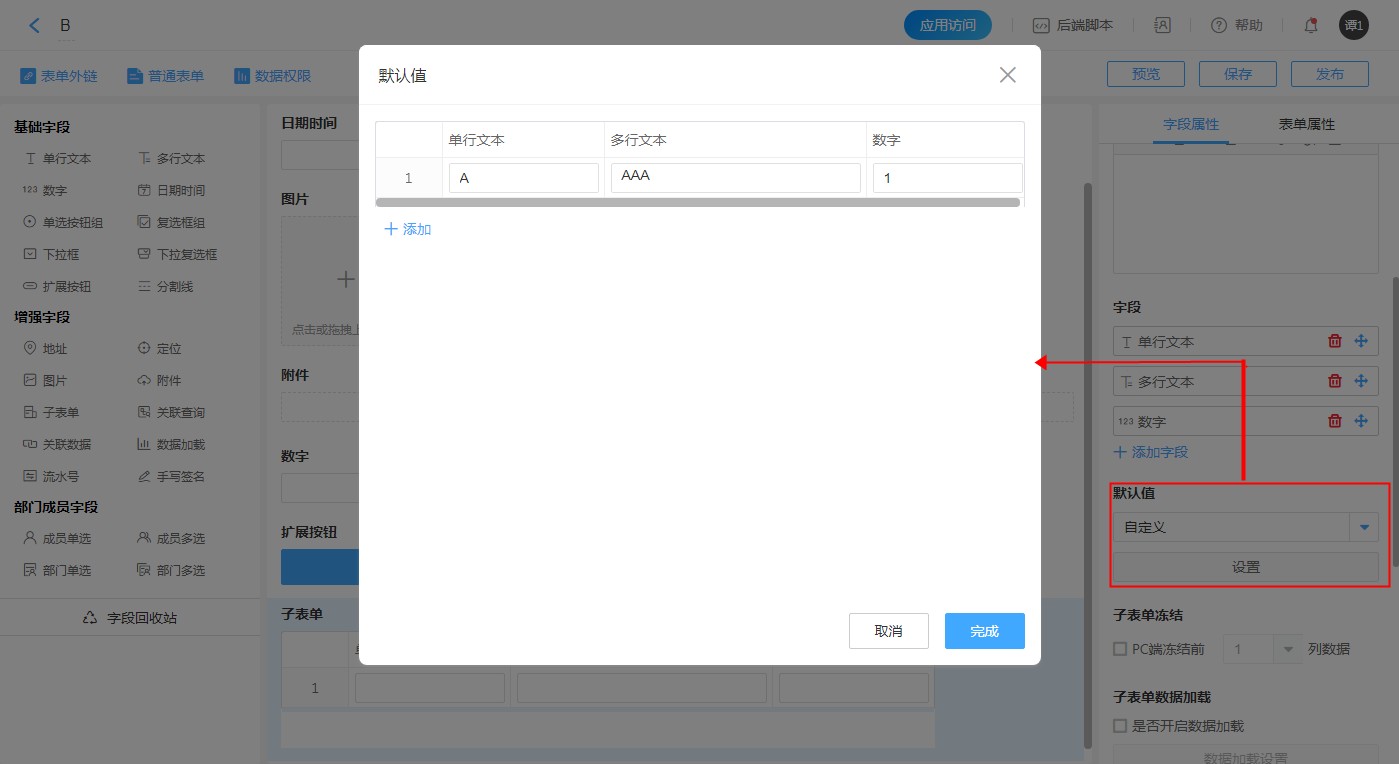Open the 后端脚本 script editor
This screenshot has width=1399, height=764.
point(1073,26)
